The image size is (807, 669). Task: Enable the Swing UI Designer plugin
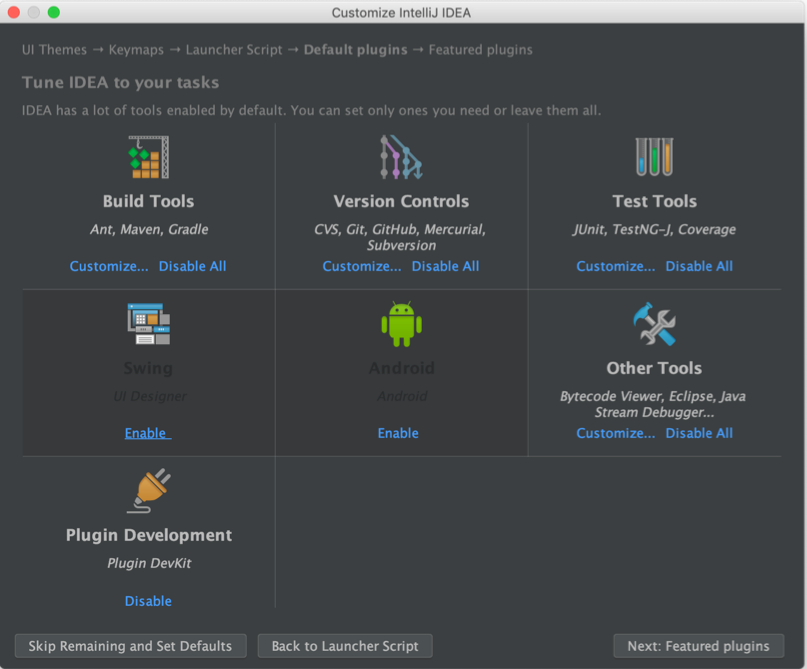point(148,433)
